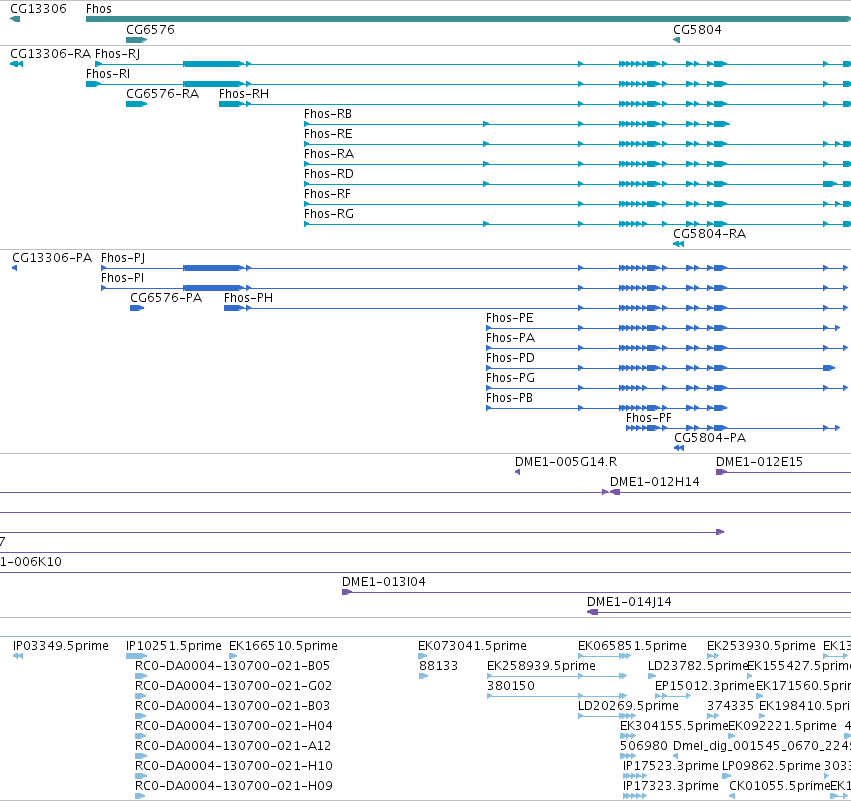Click the Fhos-PF protein label
851x801 pixels.
coord(649,417)
